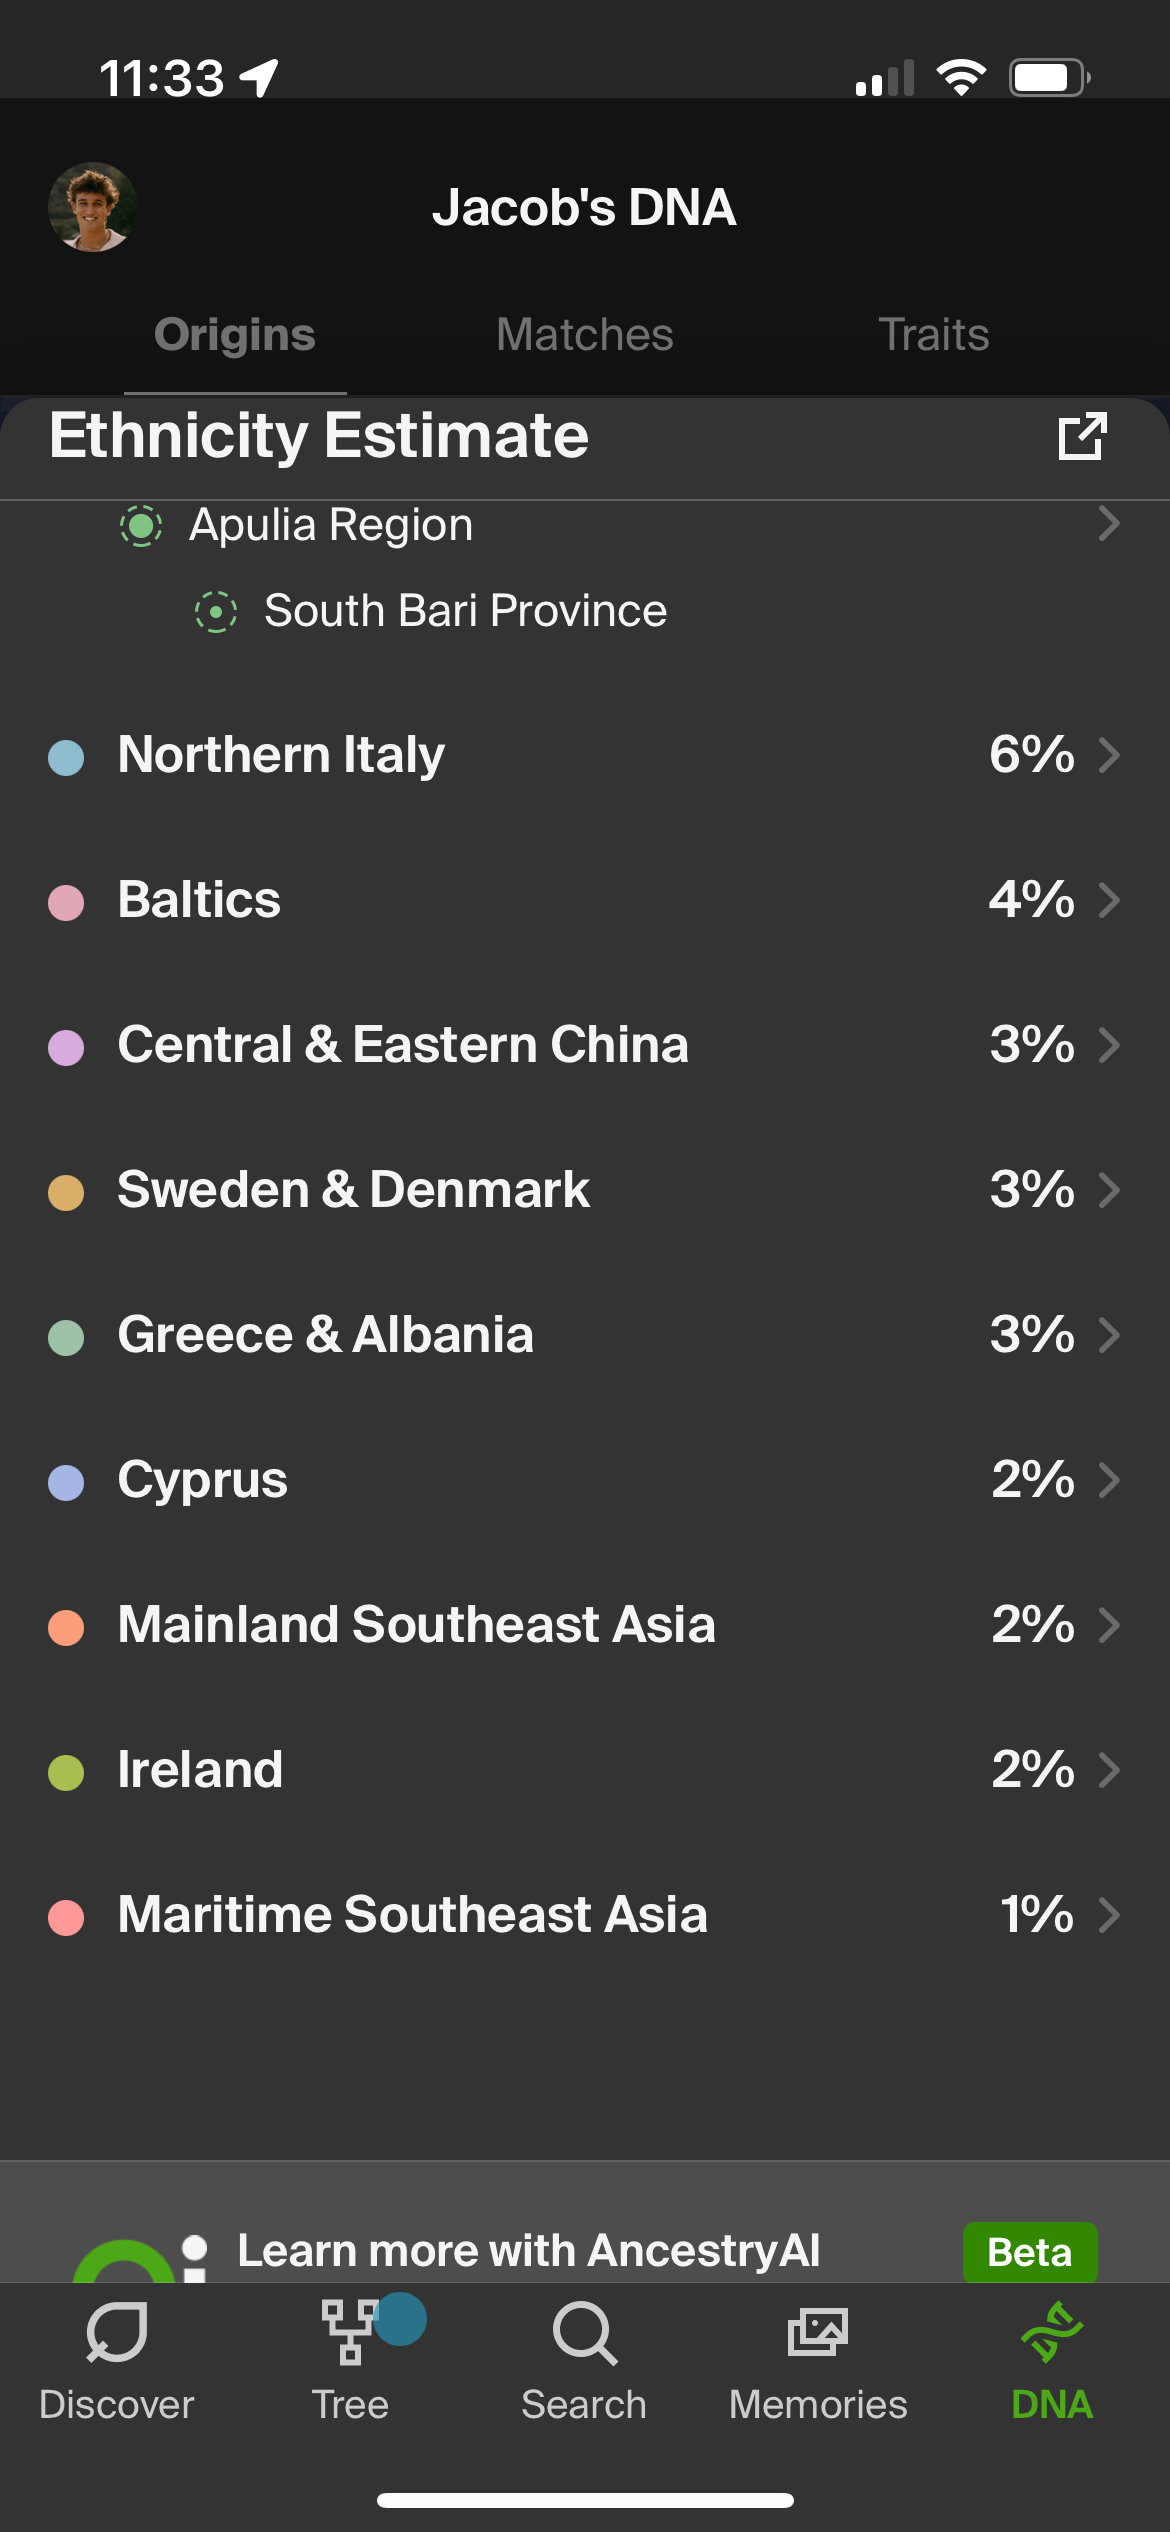The height and width of the screenshot is (2532, 1170).
Task: Open the Tree icon in bottom bar
Action: click(350, 2334)
